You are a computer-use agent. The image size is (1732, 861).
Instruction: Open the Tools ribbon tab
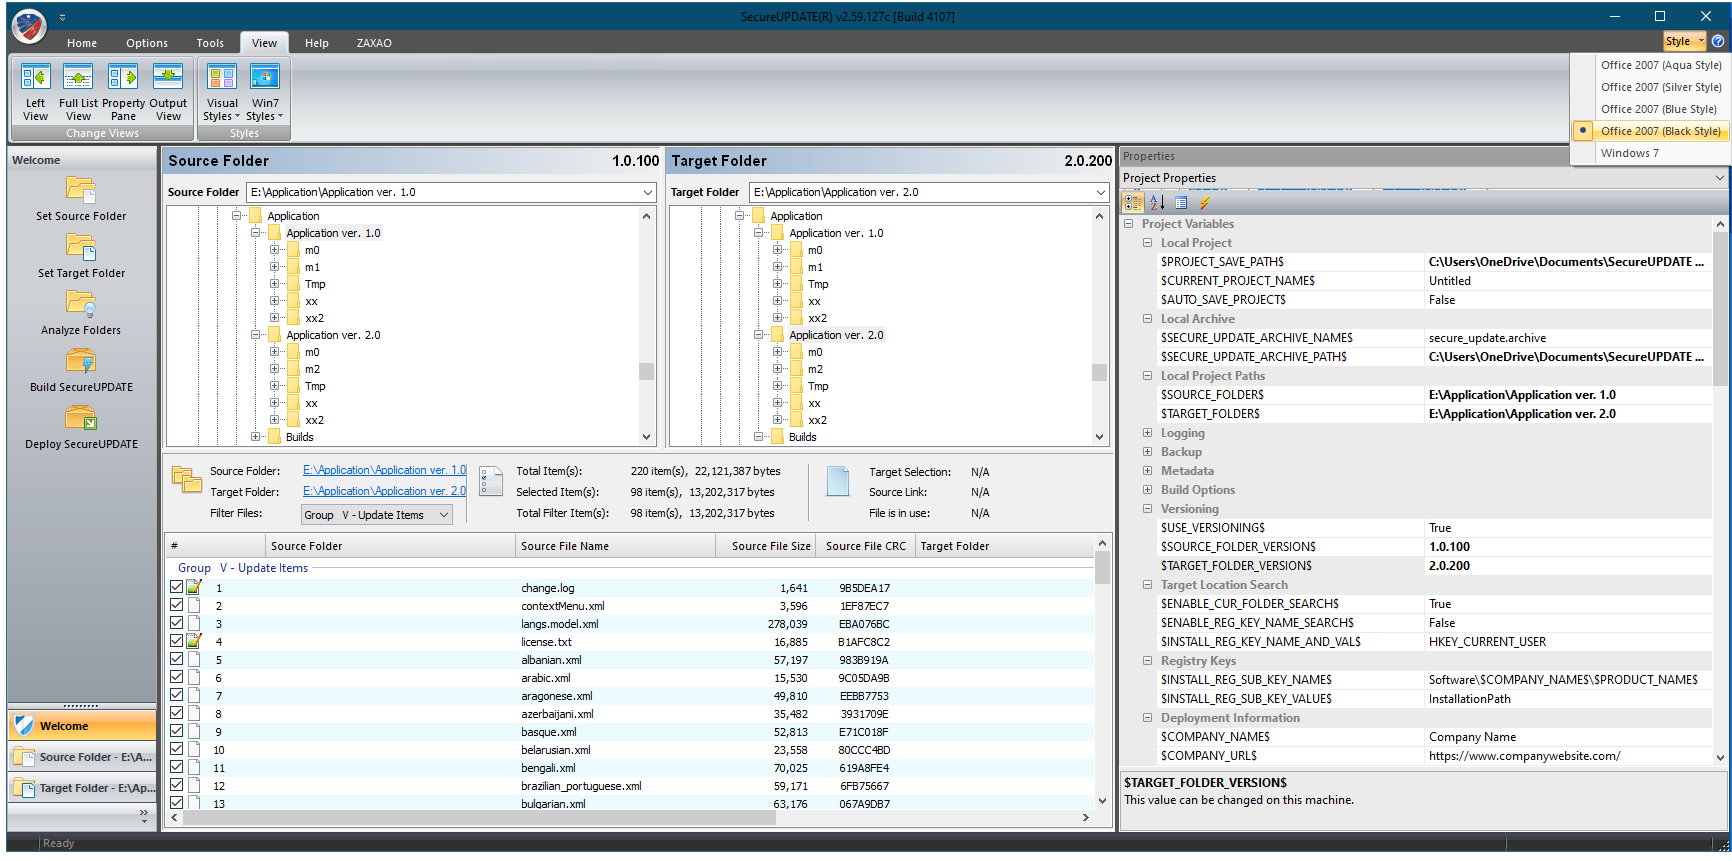point(210,43)
